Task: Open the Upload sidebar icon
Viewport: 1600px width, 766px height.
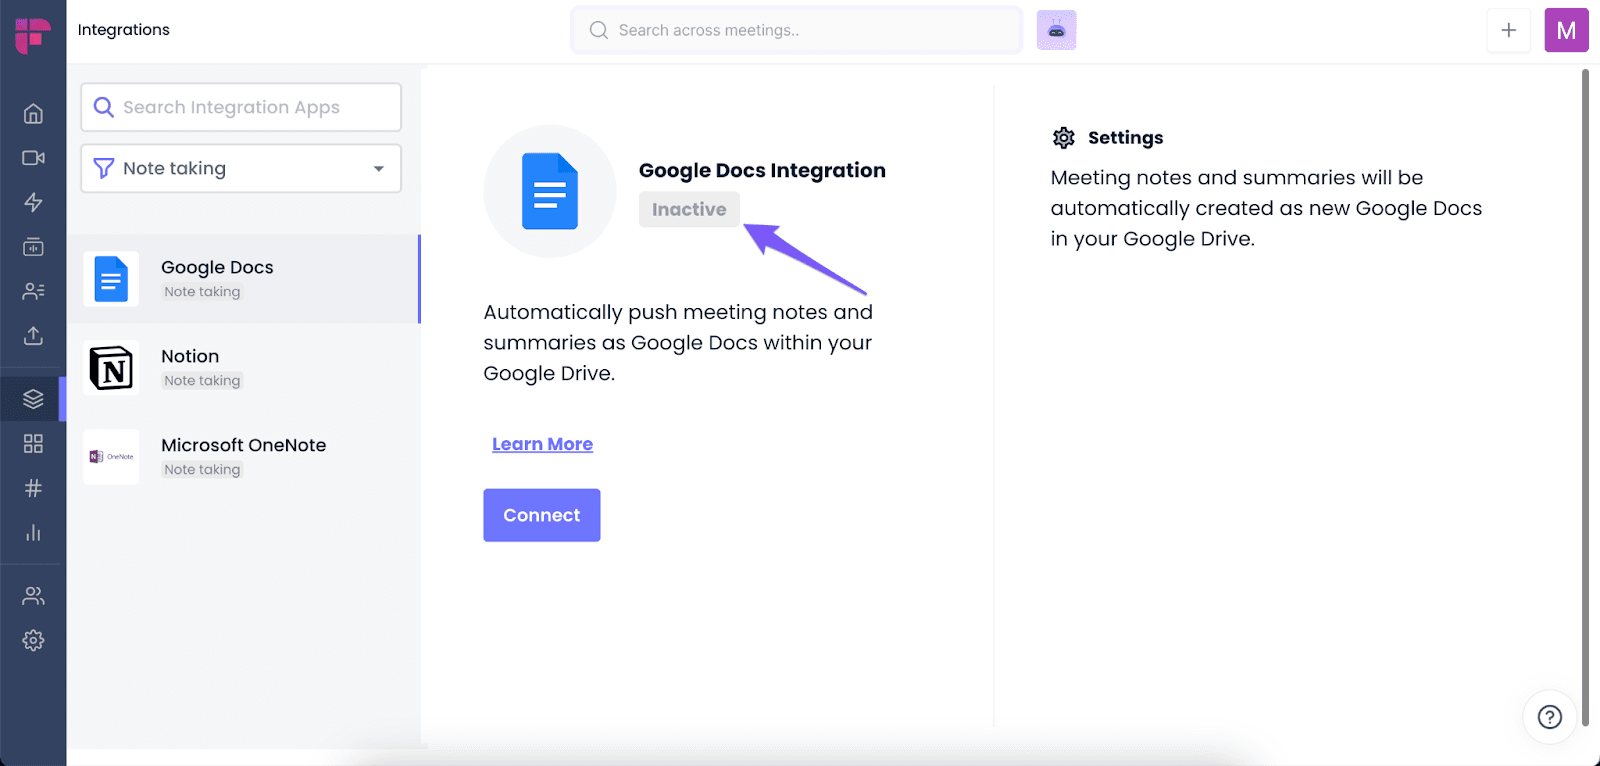Action: [33, 335]
